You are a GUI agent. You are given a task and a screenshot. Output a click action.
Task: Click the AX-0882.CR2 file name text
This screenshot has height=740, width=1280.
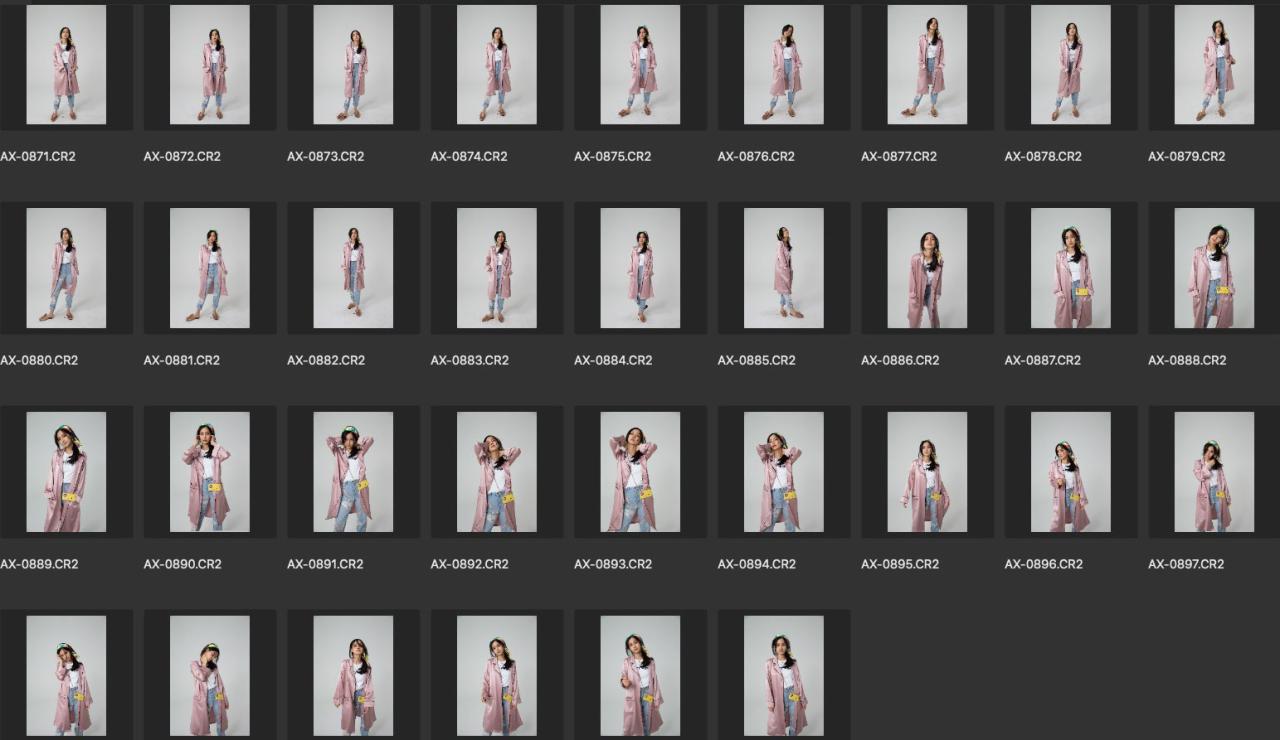(326, 360)
